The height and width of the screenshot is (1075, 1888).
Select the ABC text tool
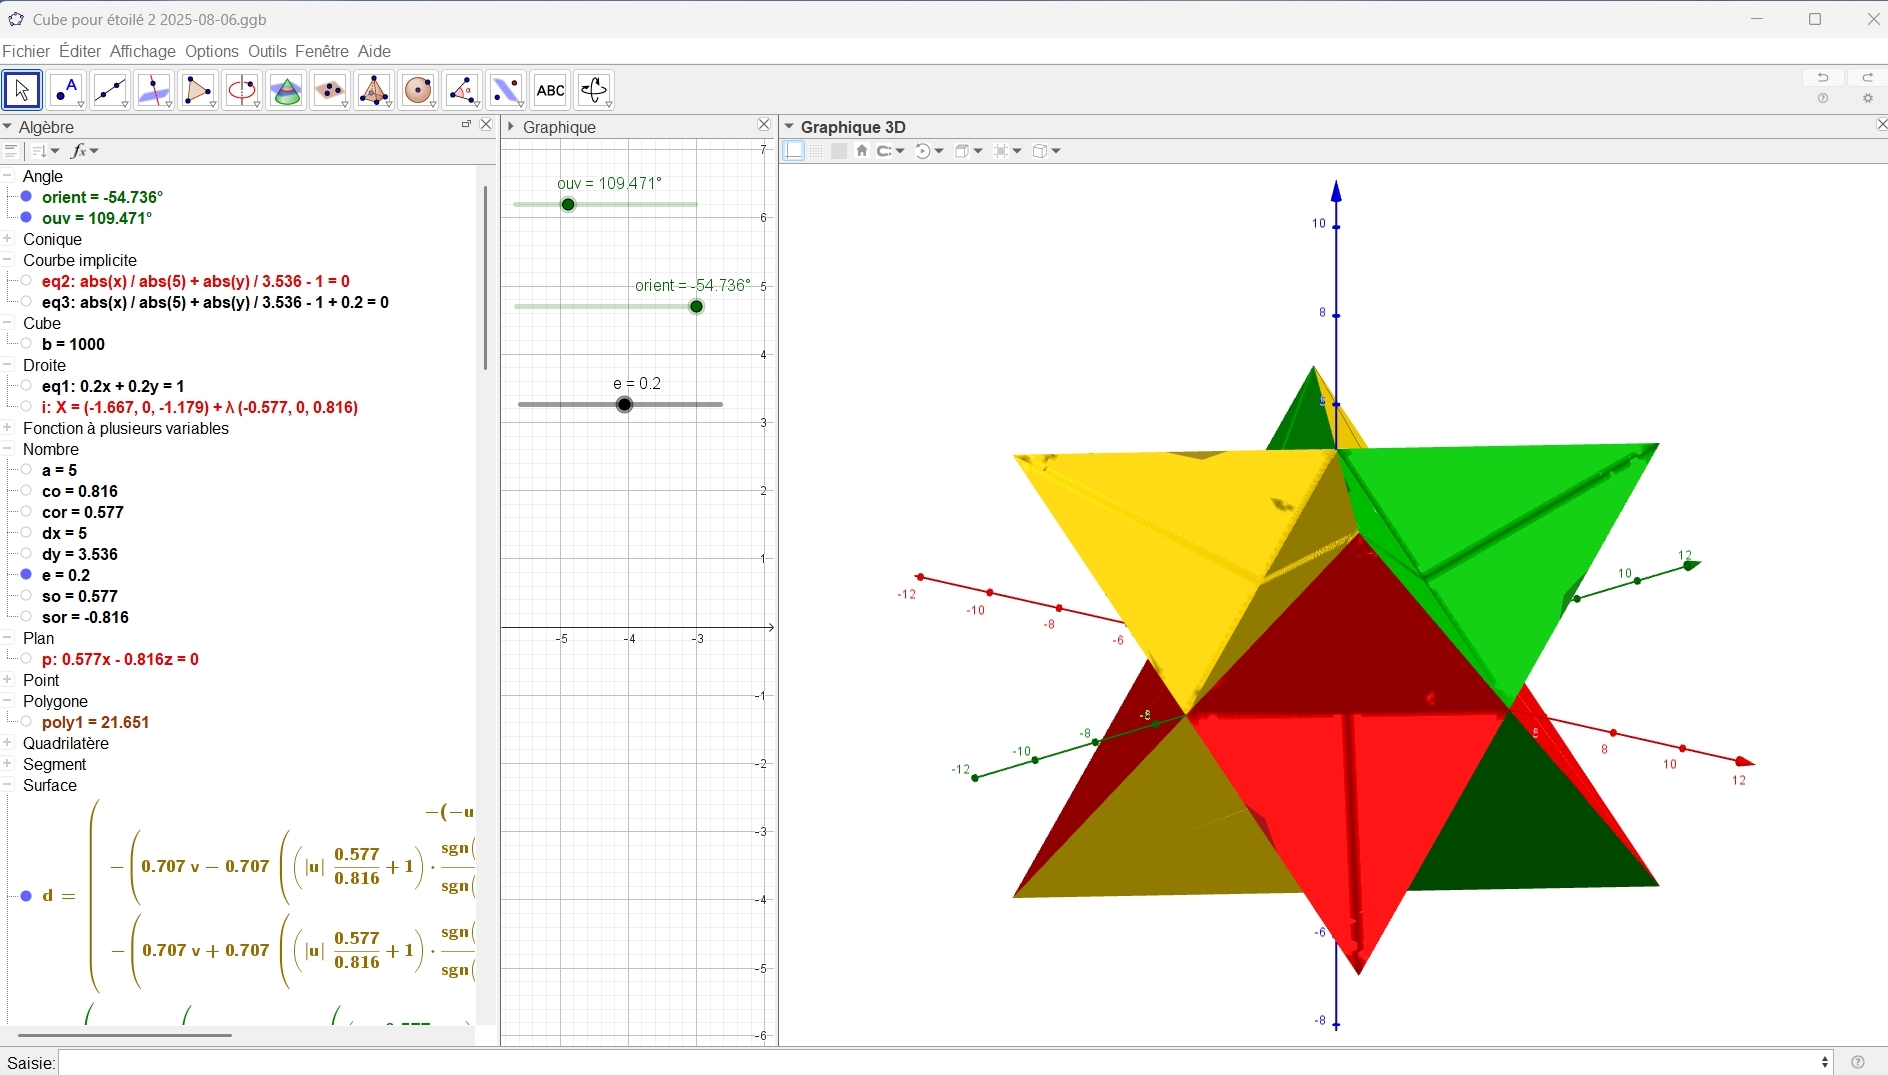coord(550,91)
